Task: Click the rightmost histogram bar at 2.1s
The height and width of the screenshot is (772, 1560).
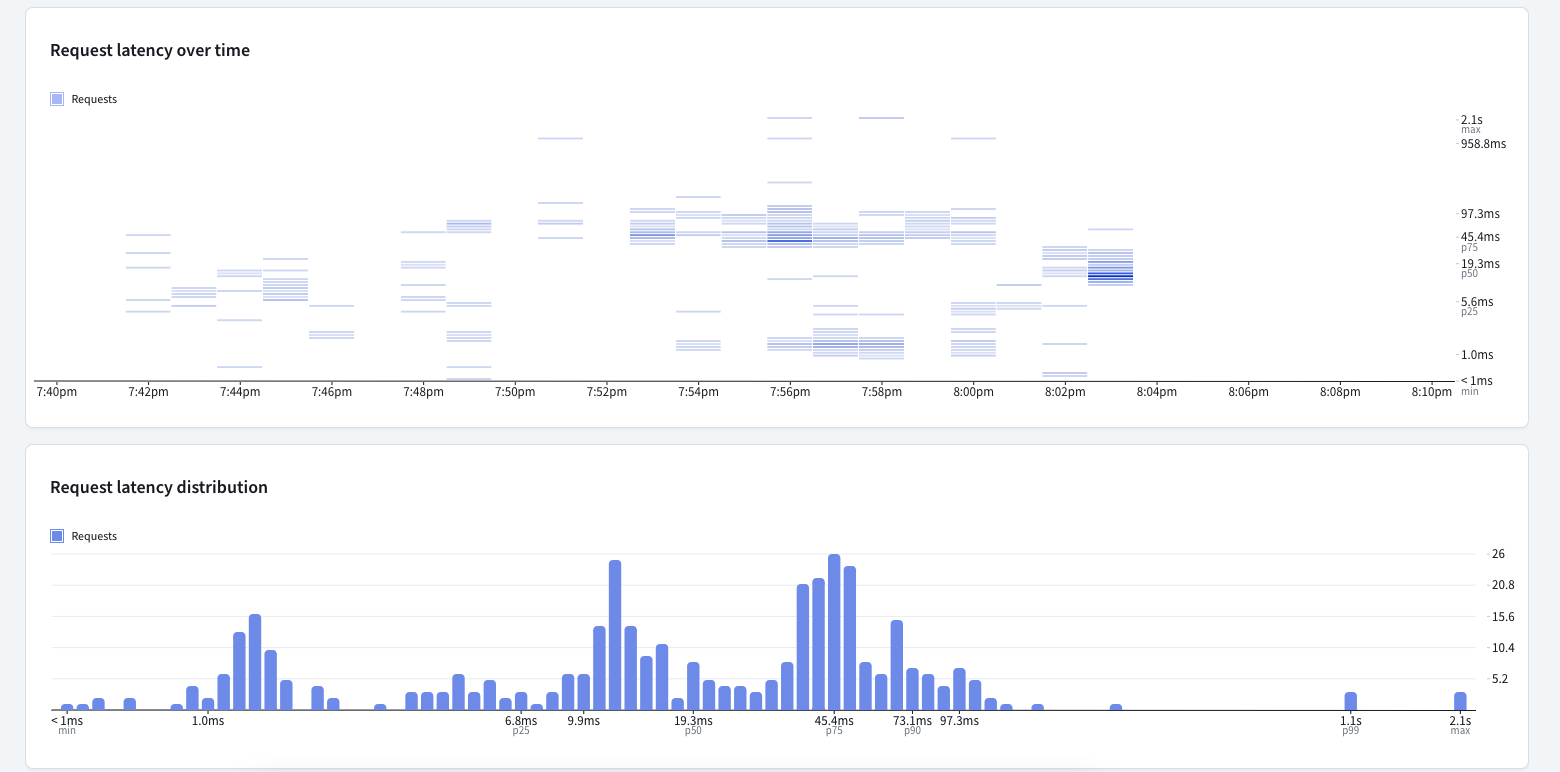Action: pos(1459,699)
